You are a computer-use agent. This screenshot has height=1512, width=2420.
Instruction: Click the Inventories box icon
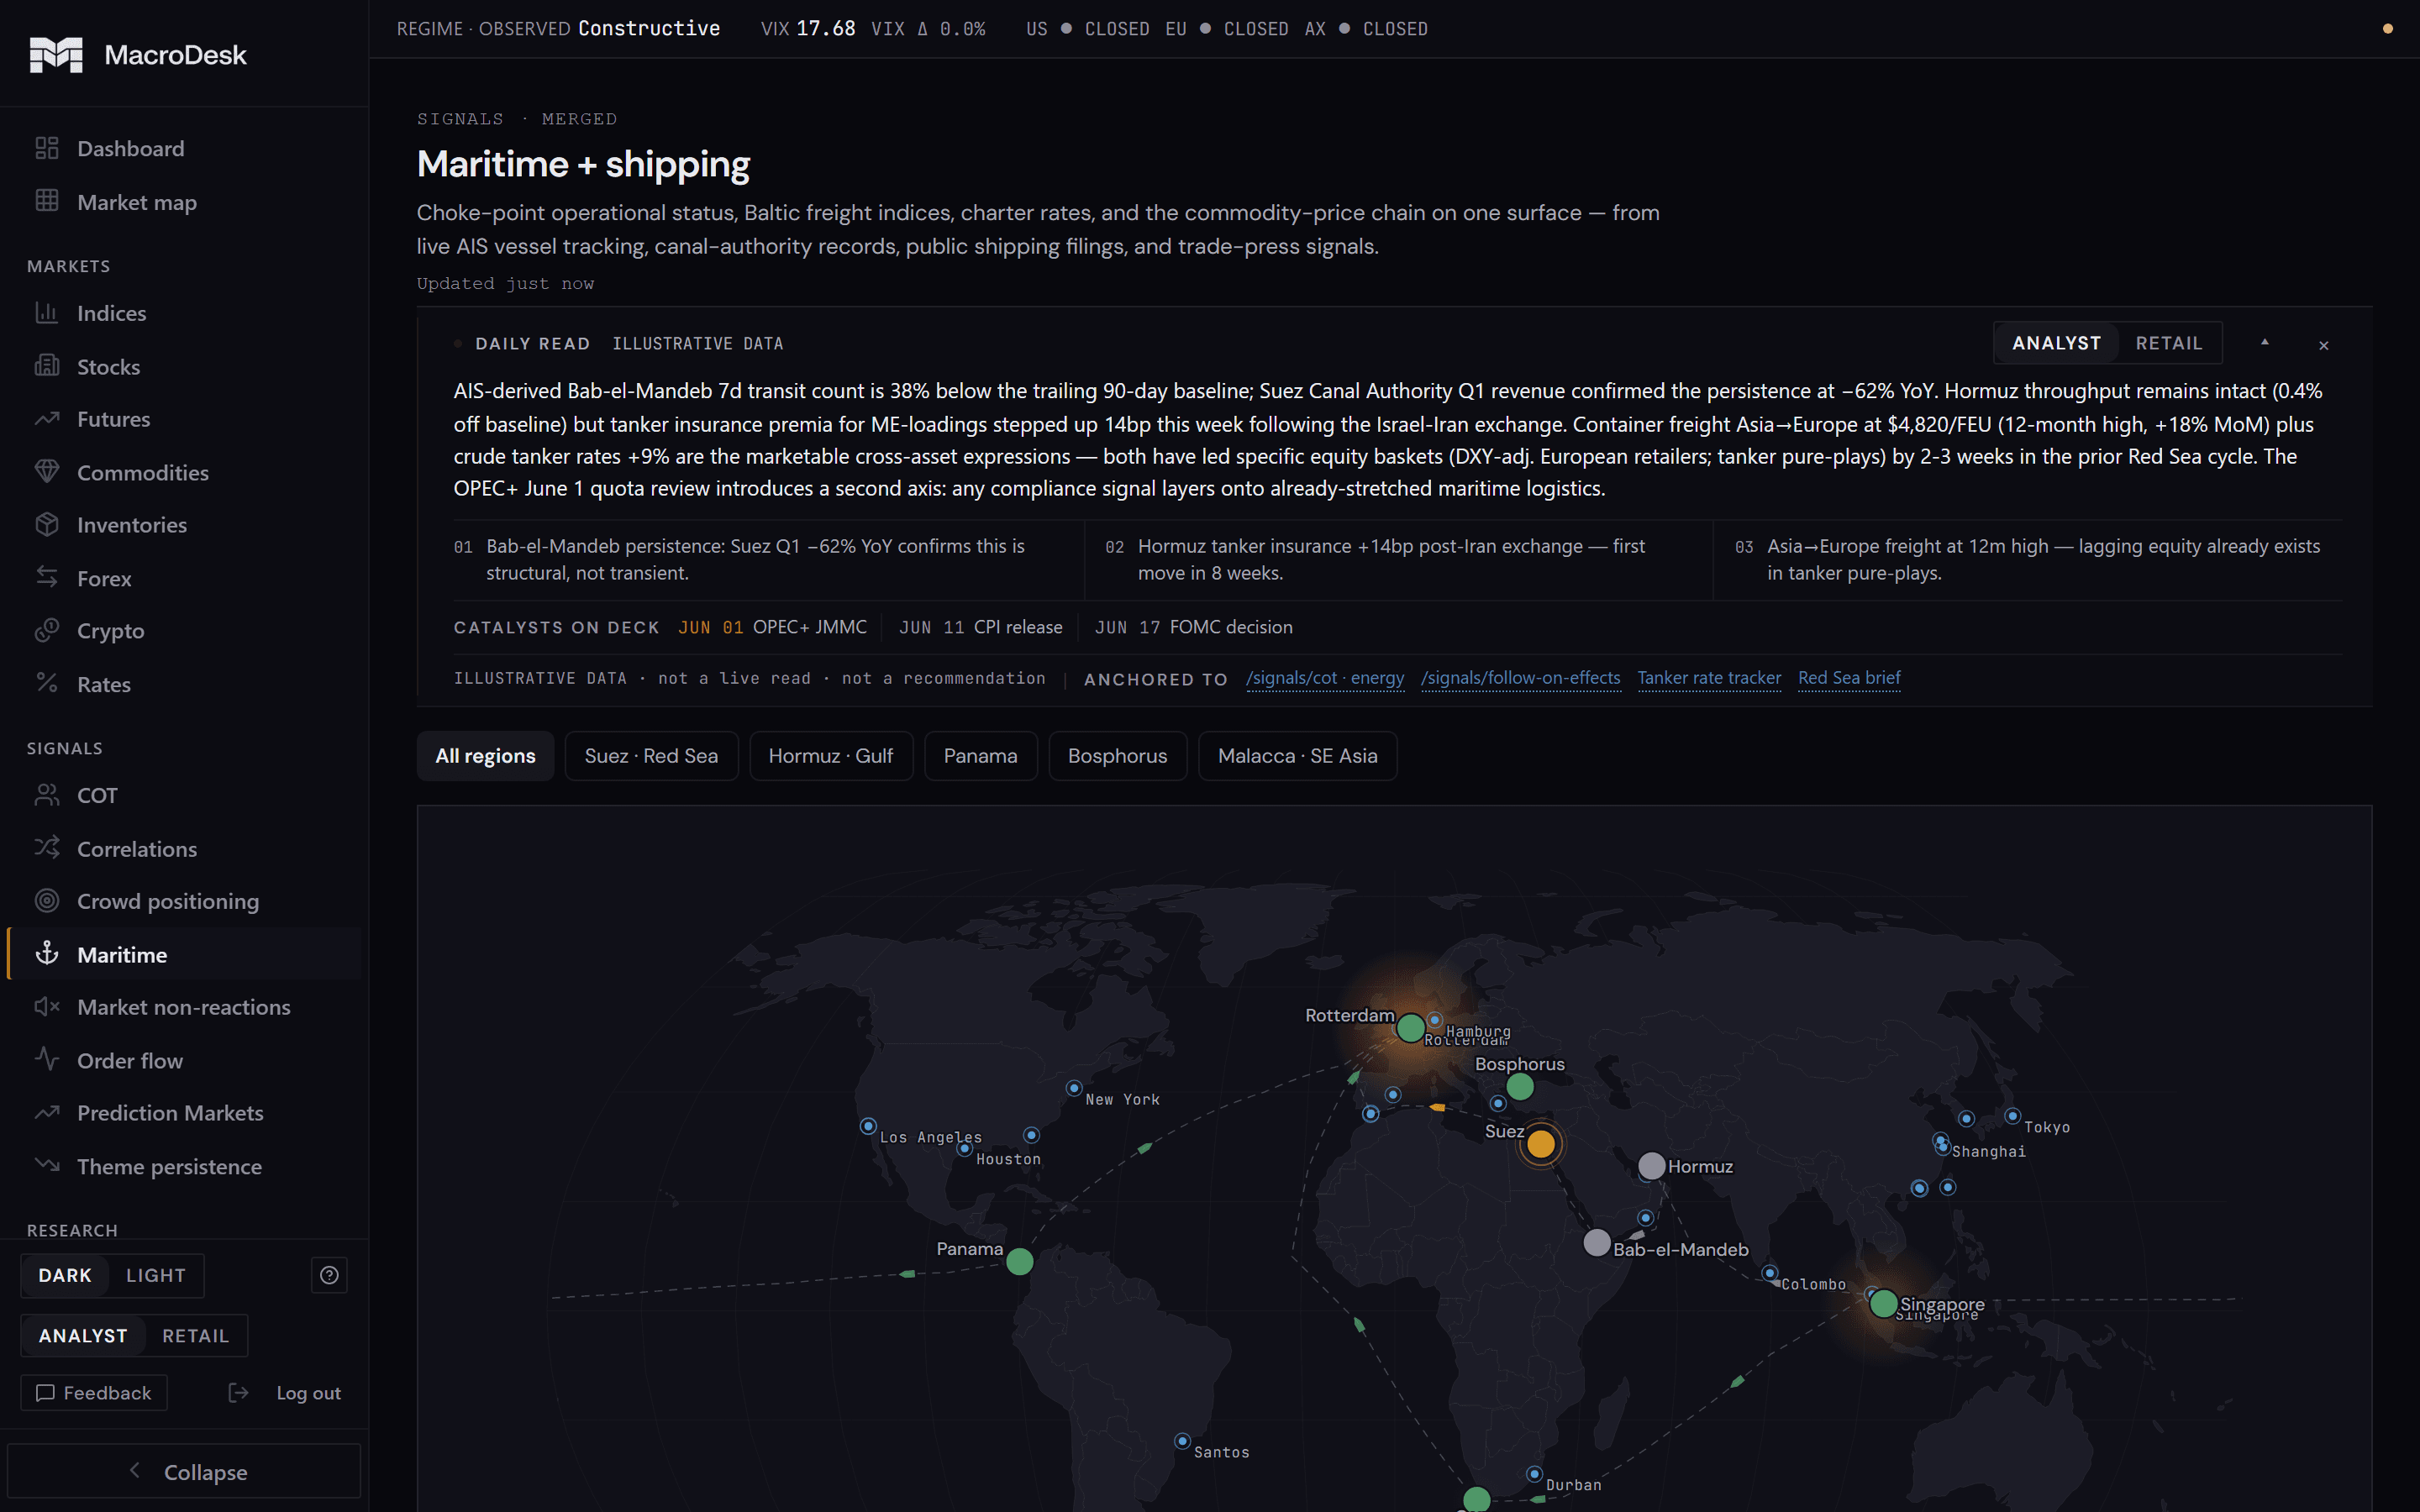pyautogui.click(x=47, y=524)
